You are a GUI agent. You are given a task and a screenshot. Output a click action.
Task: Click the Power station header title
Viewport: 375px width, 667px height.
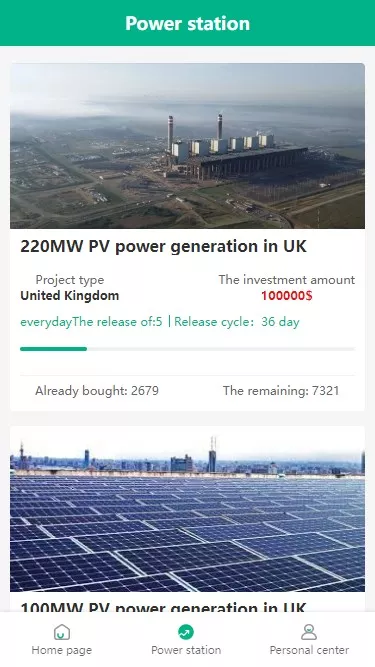(x=188, y=23)
